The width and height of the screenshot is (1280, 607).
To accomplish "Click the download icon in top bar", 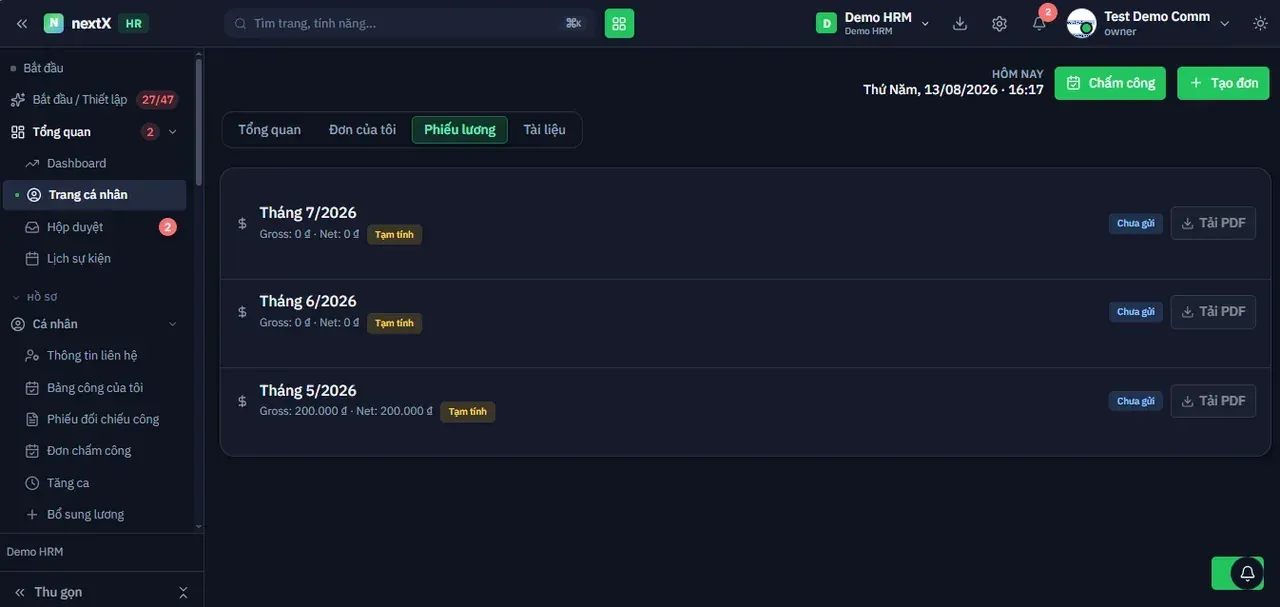I will (x=960, y=23).
